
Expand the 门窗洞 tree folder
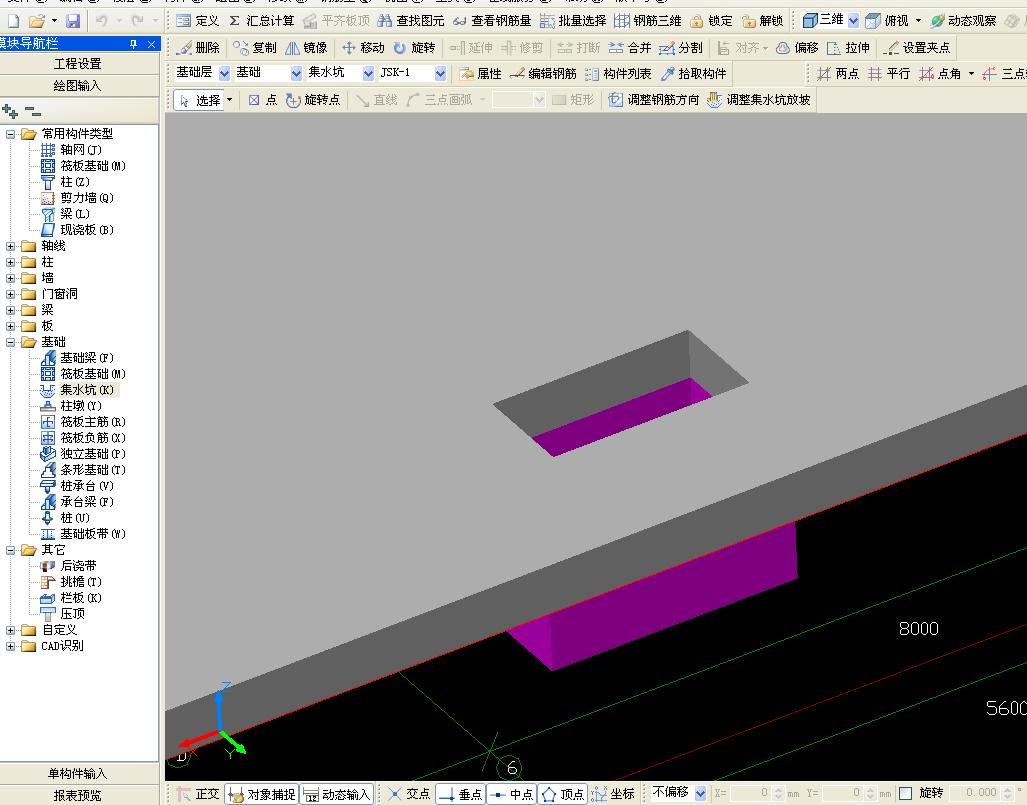coord(10,294)
